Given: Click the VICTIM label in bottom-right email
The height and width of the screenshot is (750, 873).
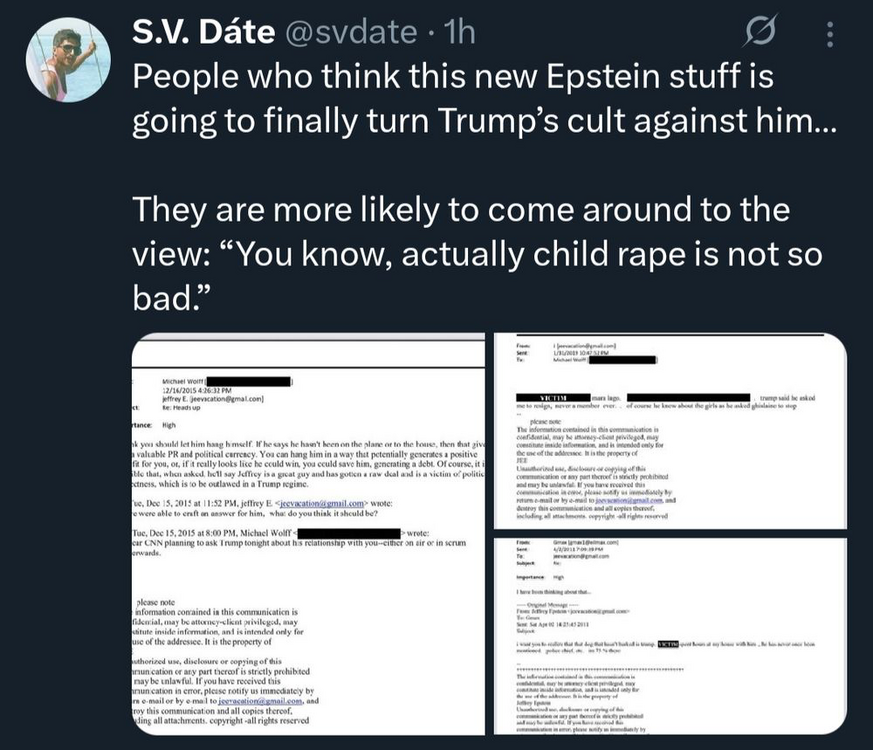Looking at the screenshot, I should tap(667, 646).
